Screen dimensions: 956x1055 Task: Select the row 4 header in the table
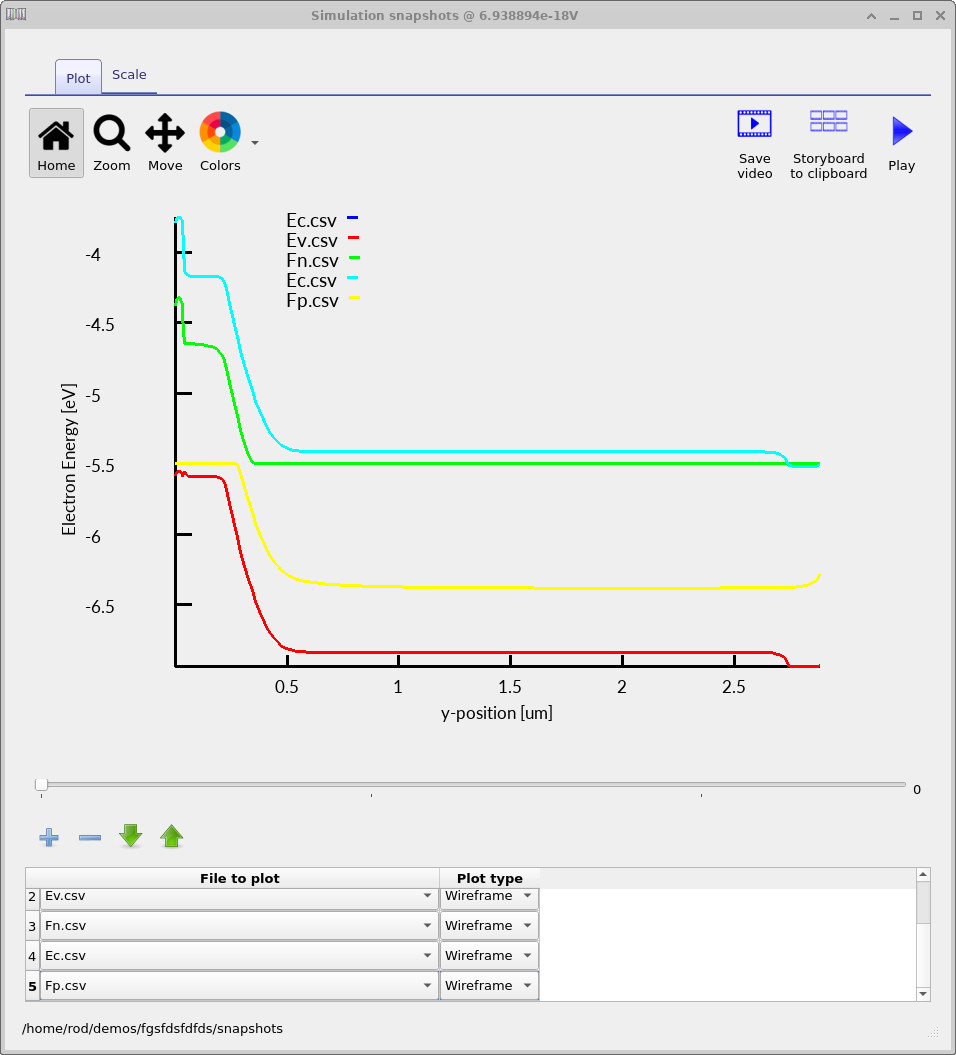click(32, 956)
